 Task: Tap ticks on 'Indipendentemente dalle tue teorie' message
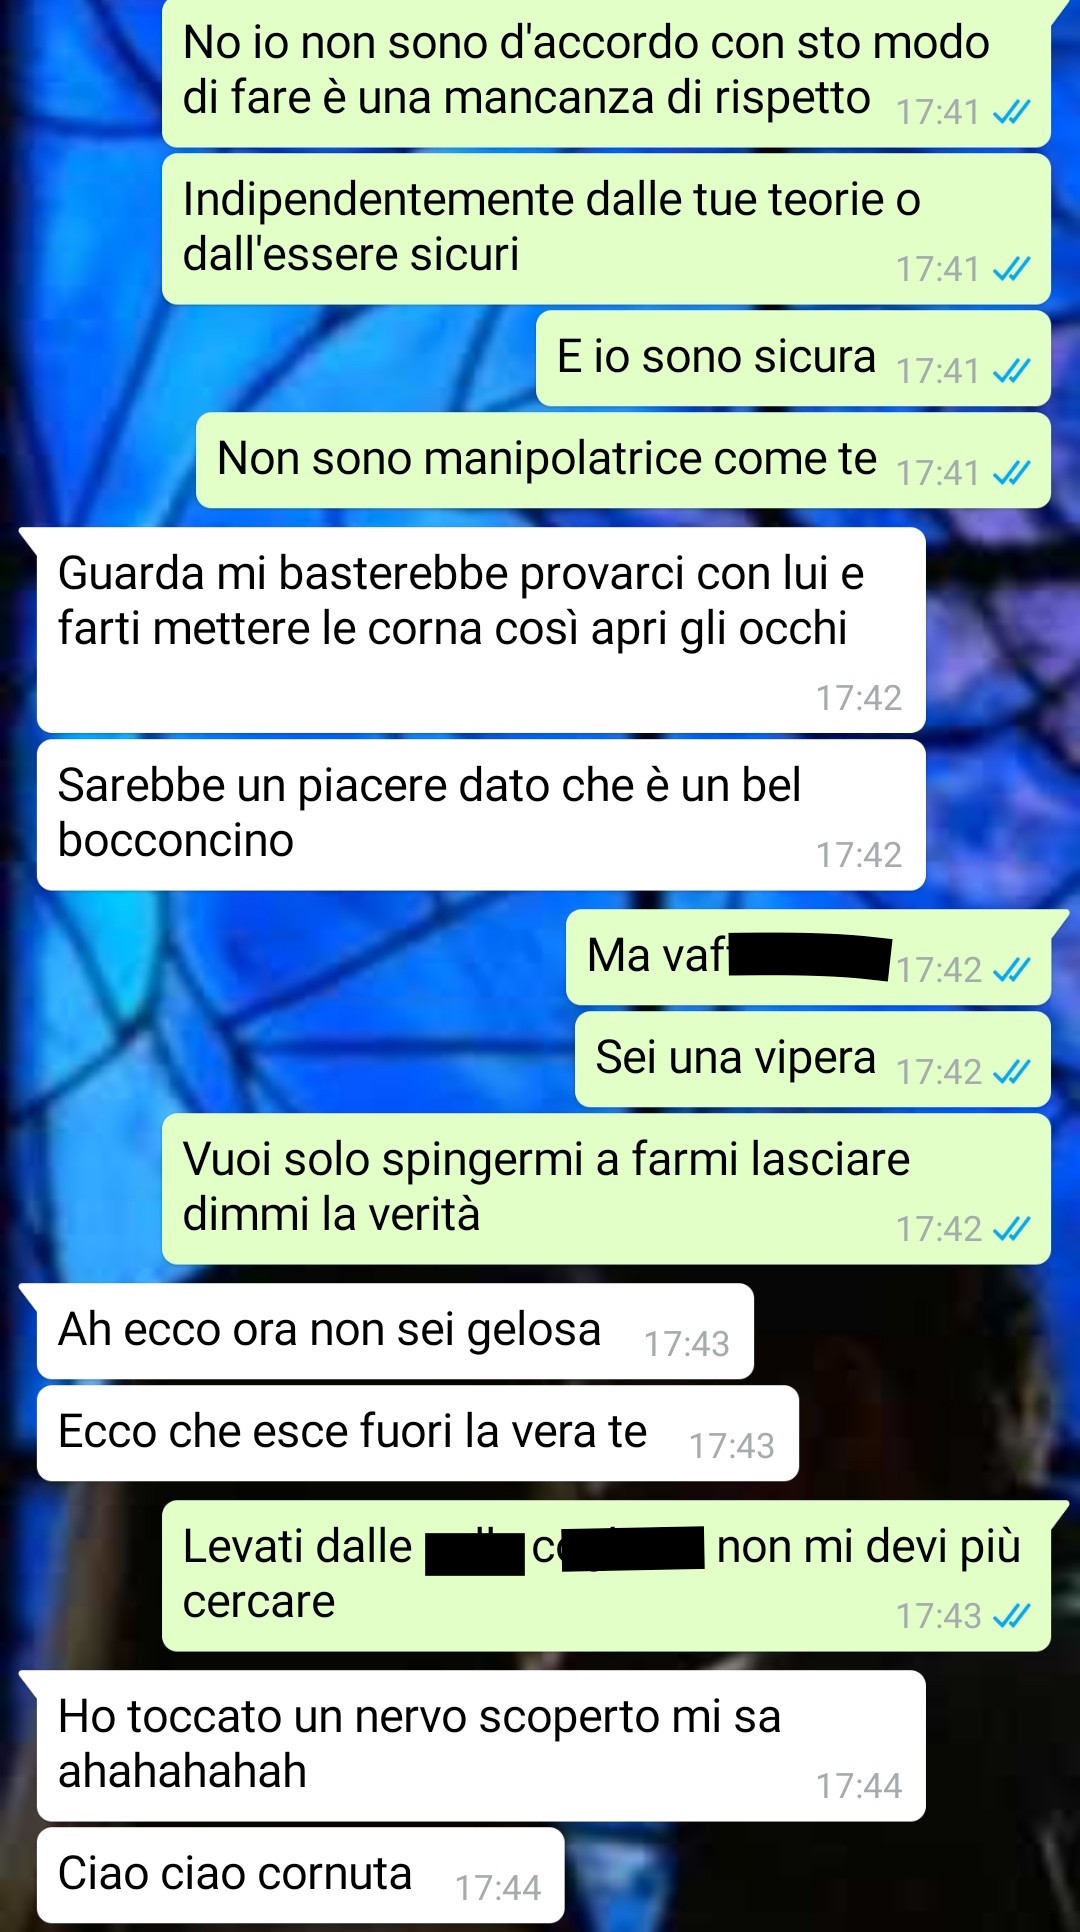tap(1011, 268)
